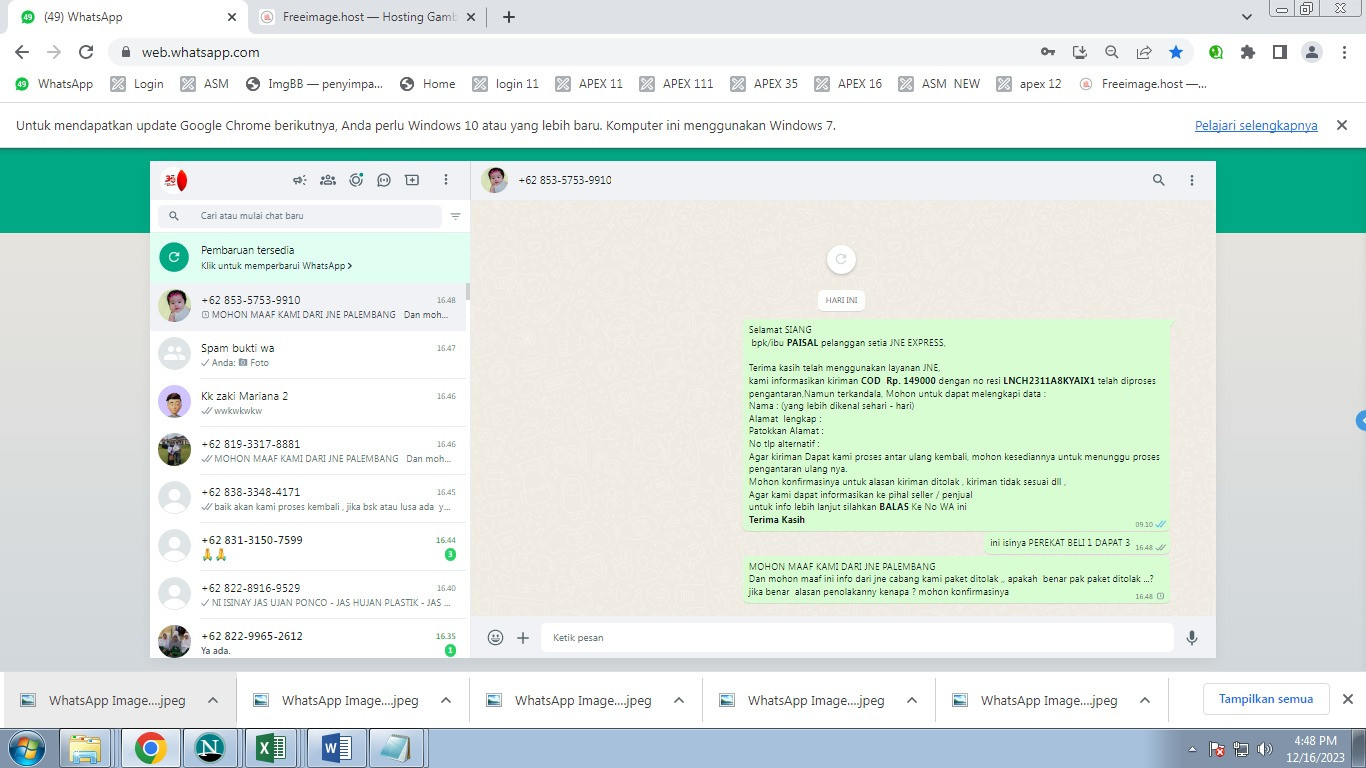Screen dimensions: 1366x768
Task: Click the 'Pelajari selengkapnya' link
Action: click(1256, 126)
